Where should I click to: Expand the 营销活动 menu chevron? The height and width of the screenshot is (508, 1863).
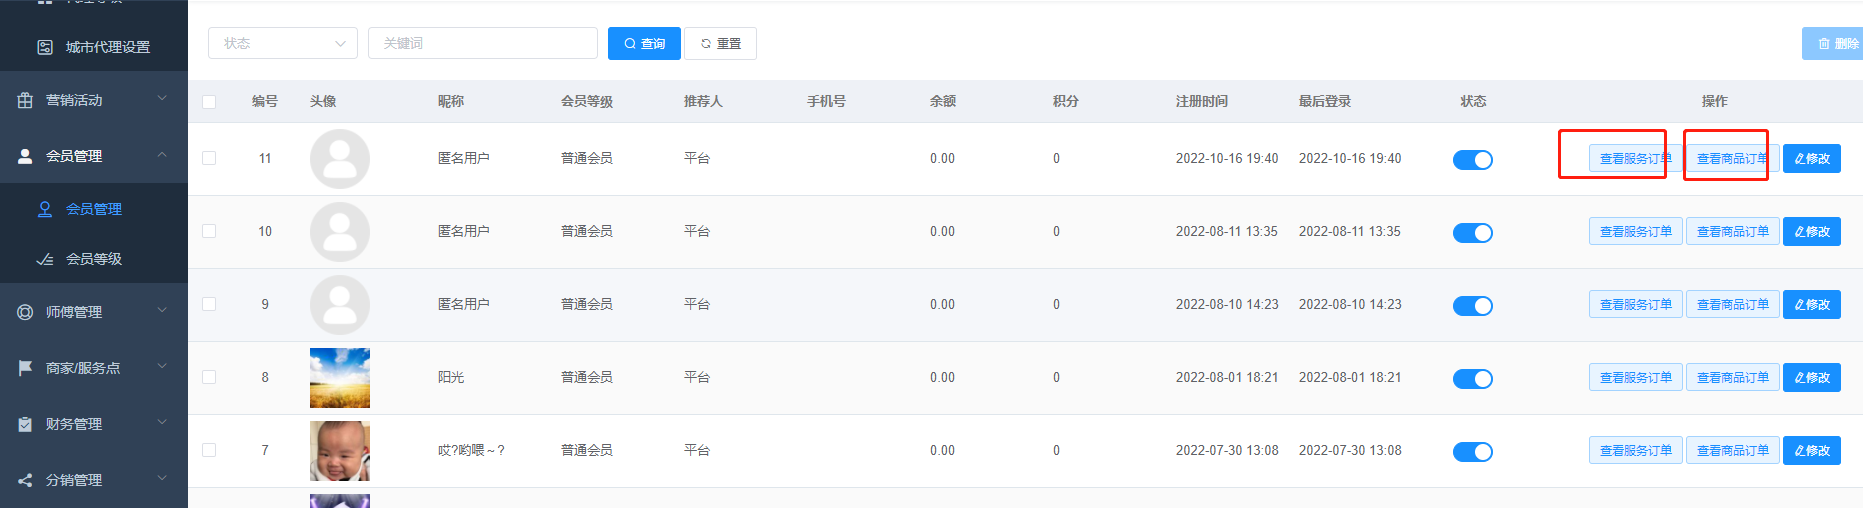click(x=162, y=99)
